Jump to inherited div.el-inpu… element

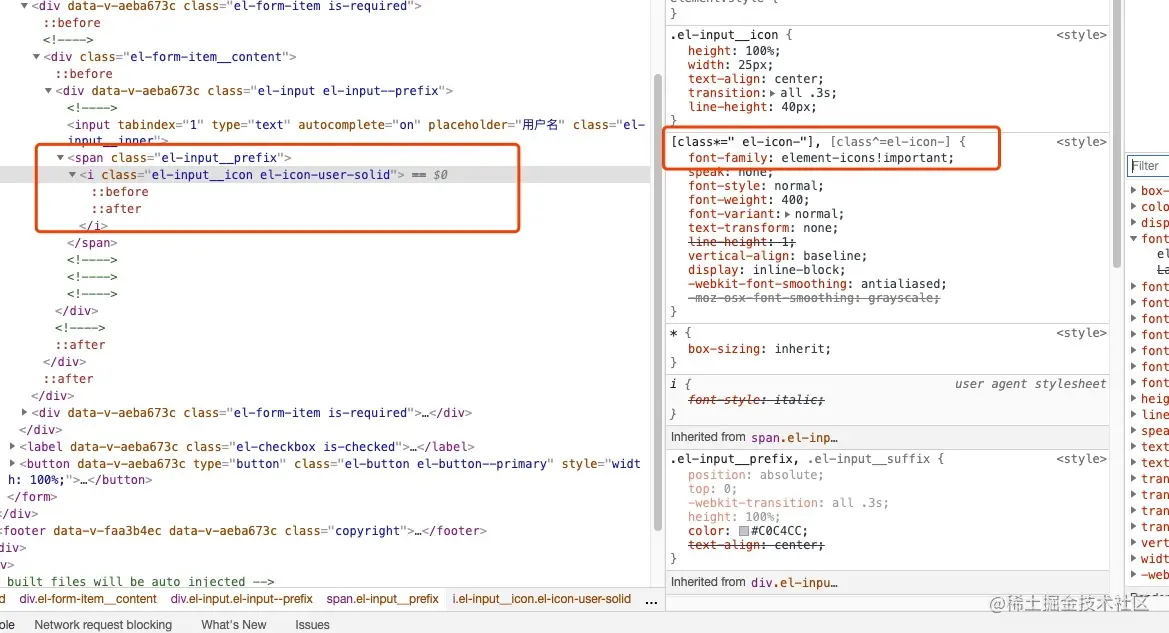pos(794,582)
